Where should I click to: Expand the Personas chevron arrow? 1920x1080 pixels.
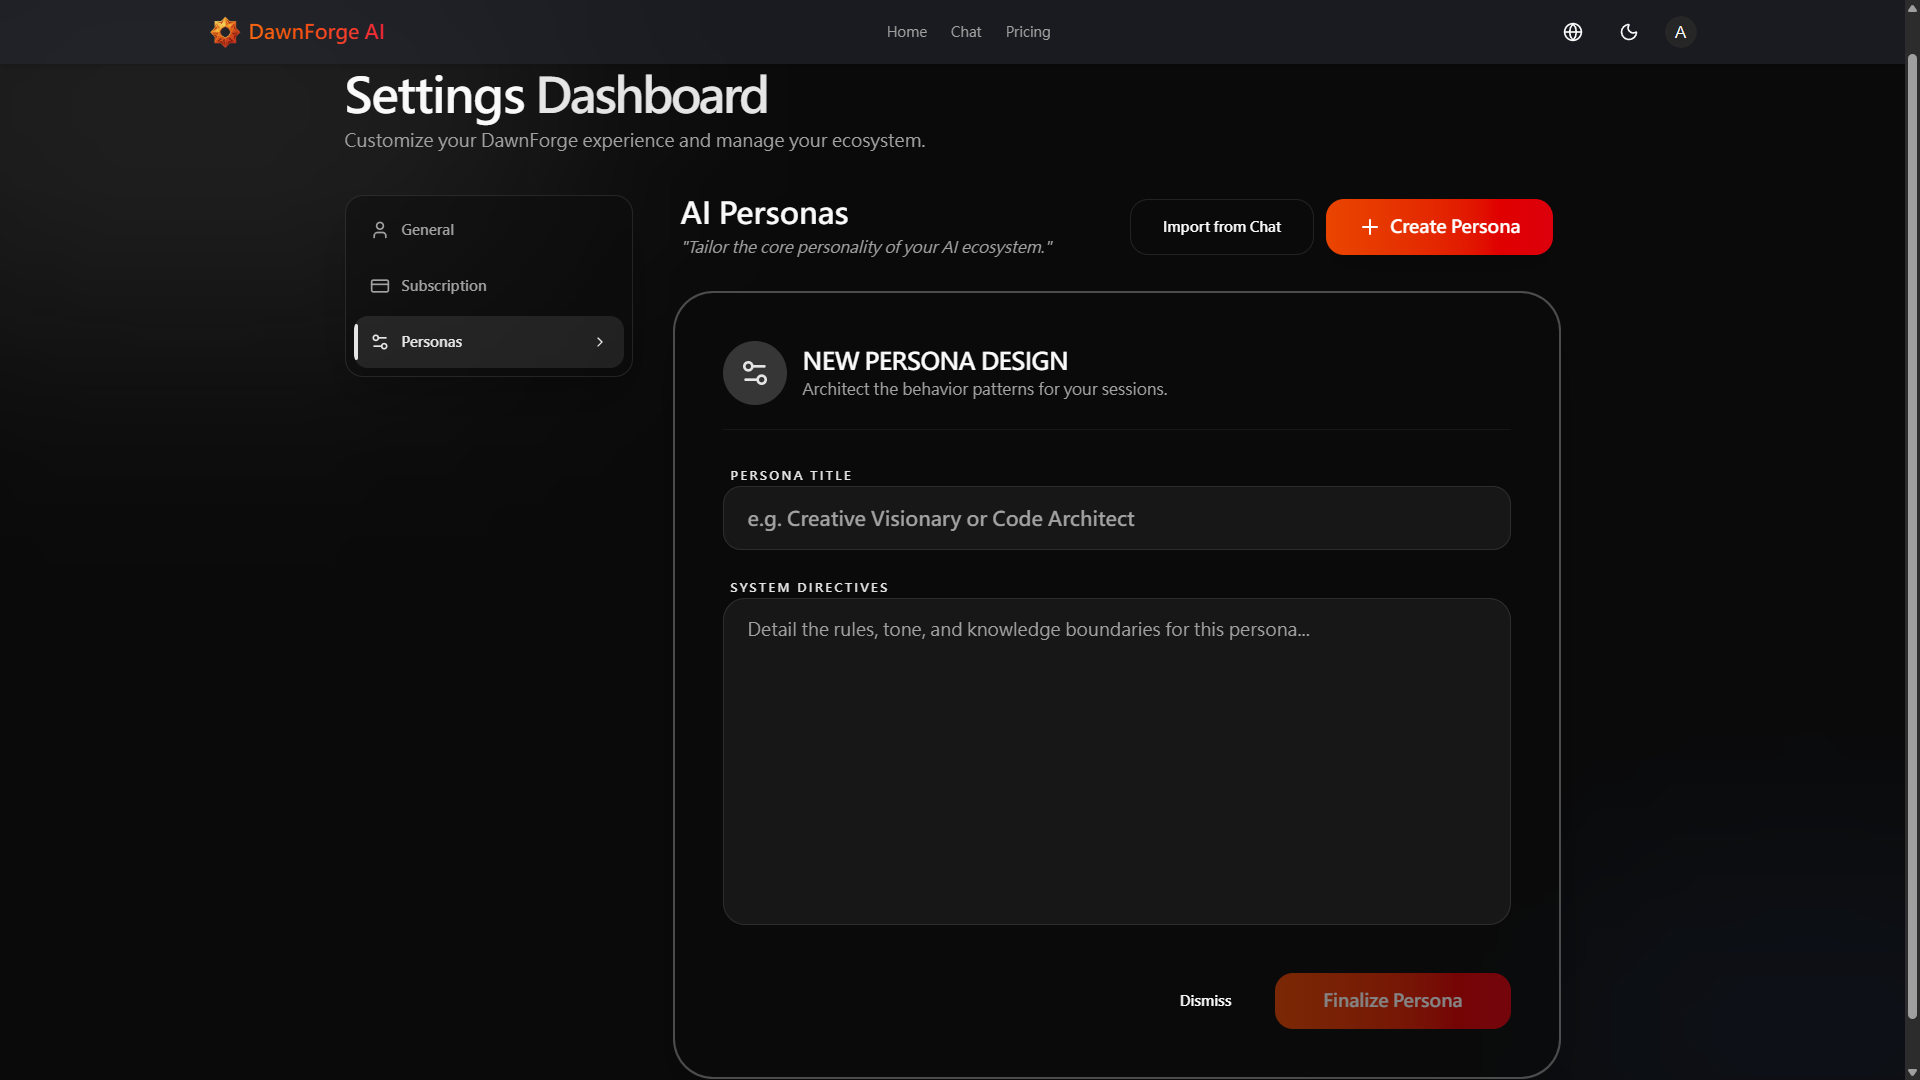[x=600, y=342]
